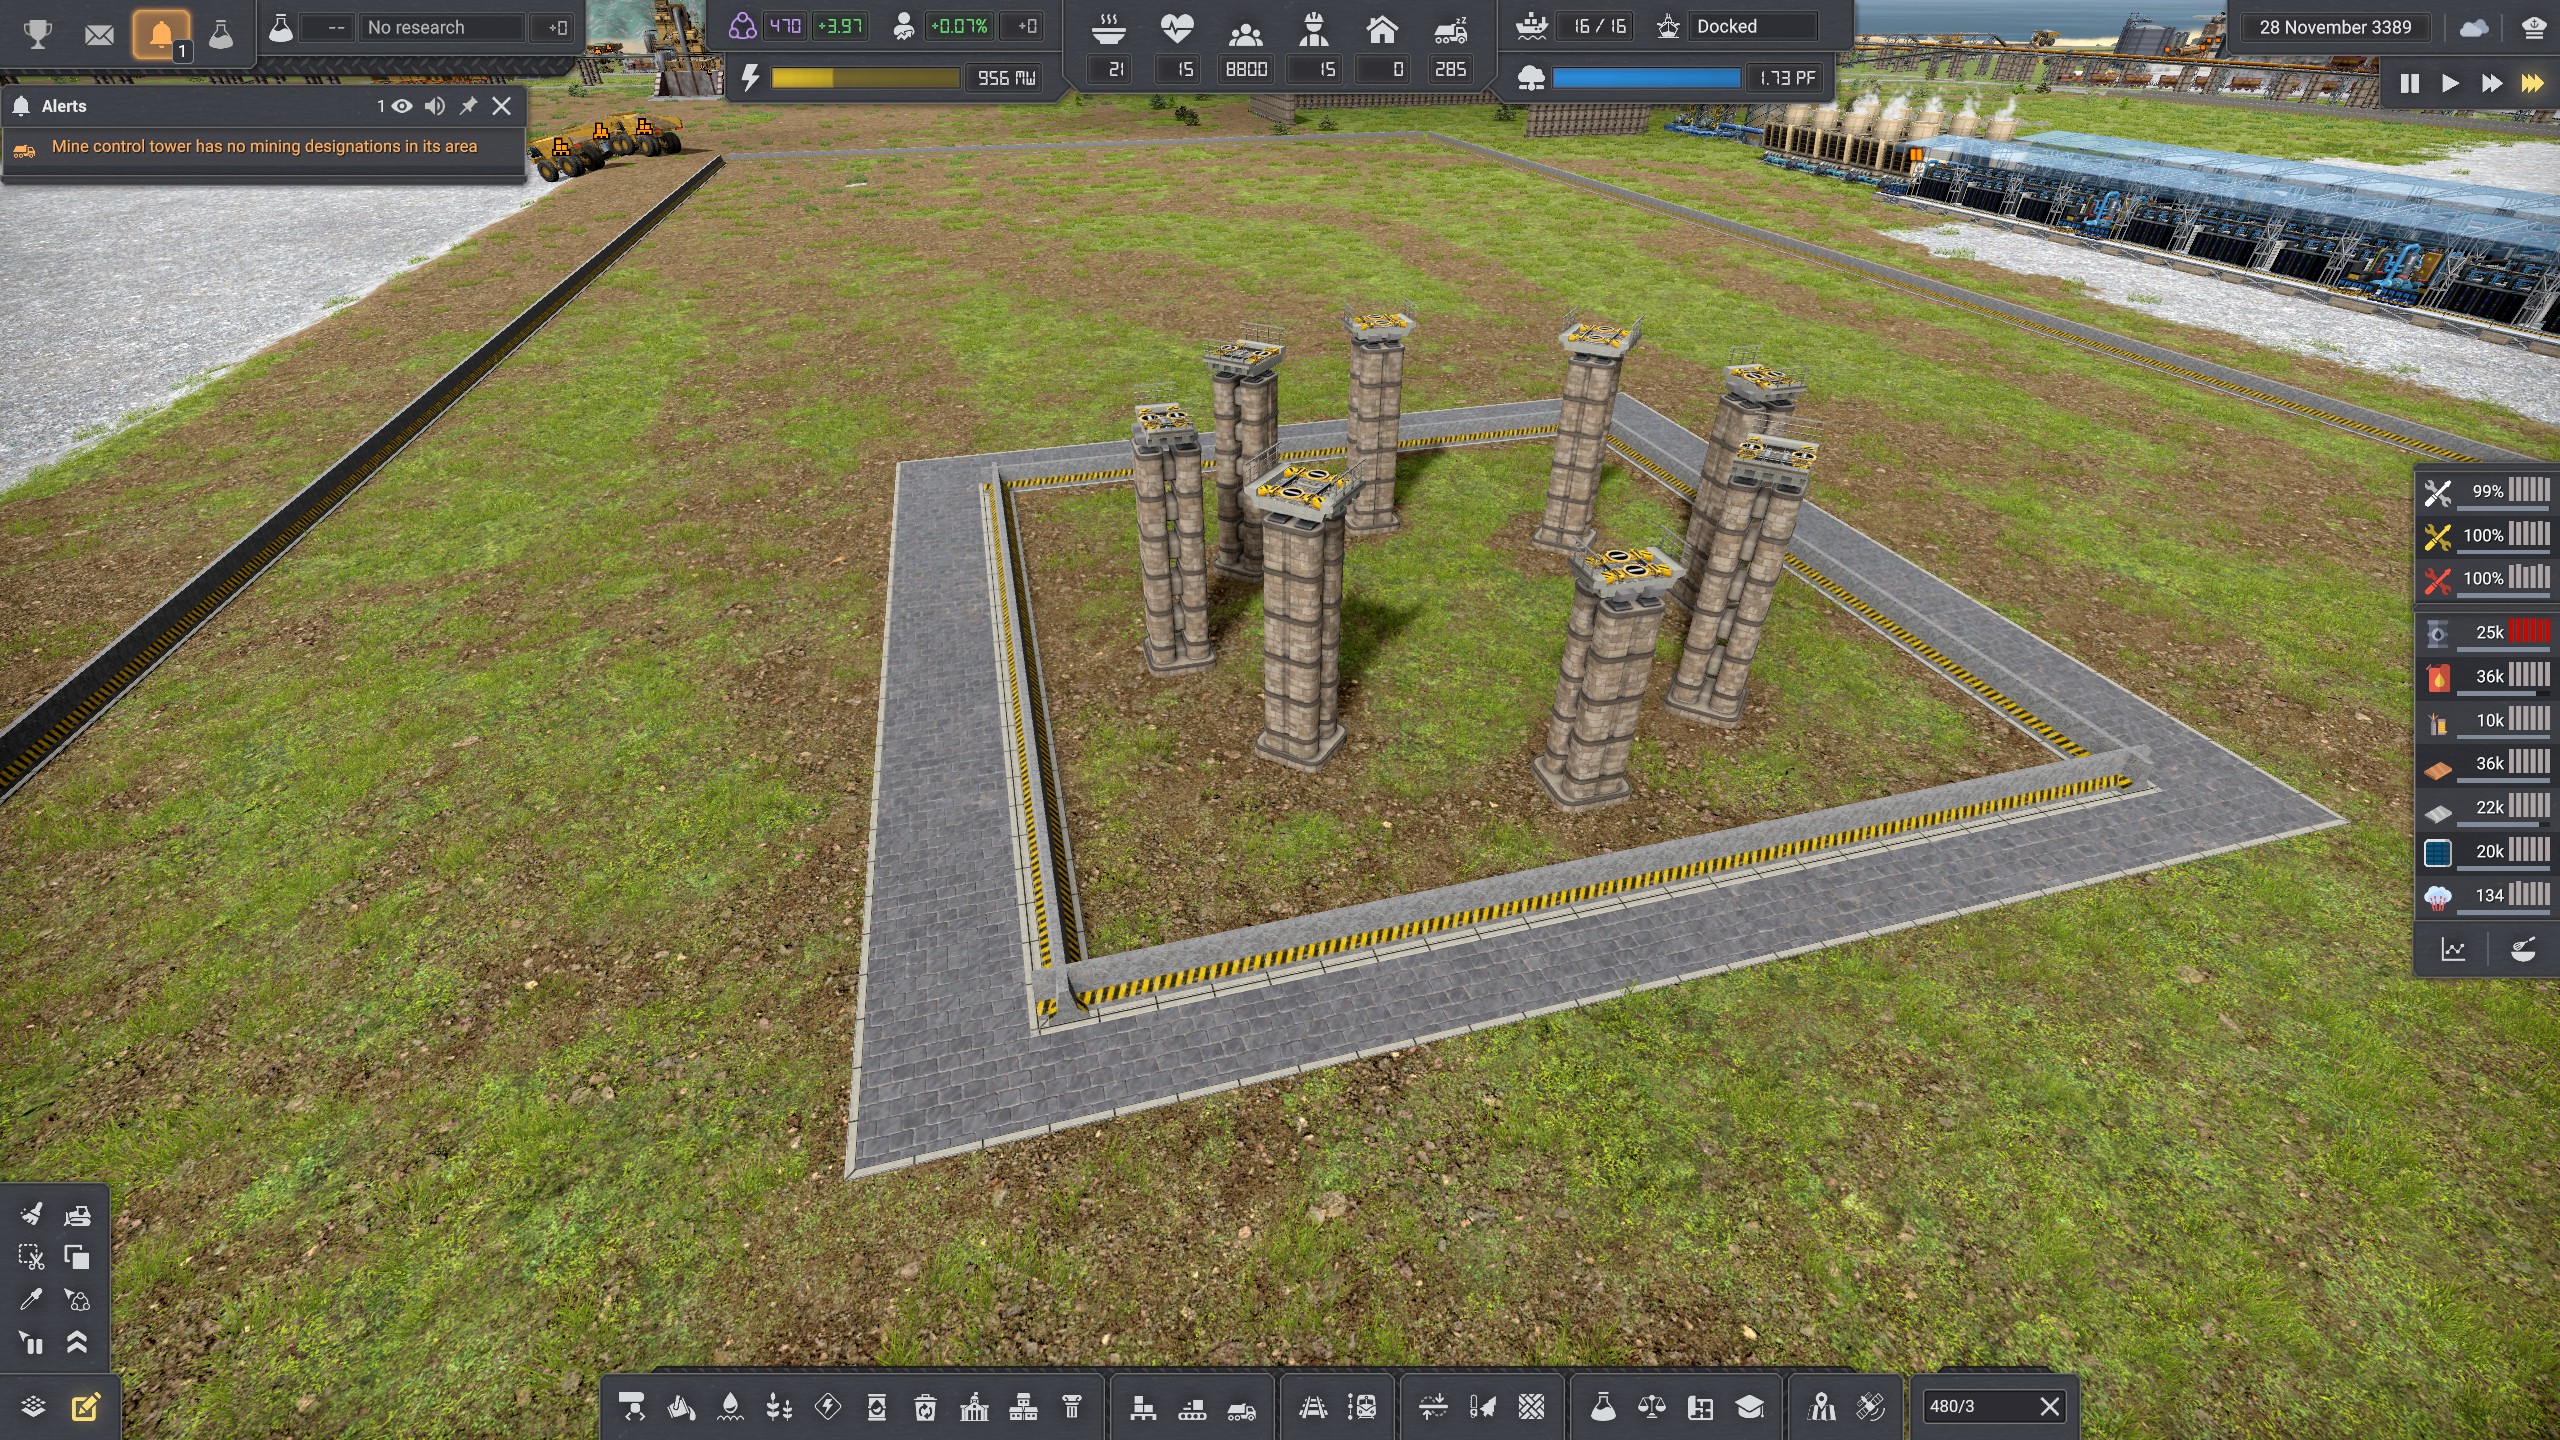Click the cargo ship fleet icon
This screenshot has height=1440, width=2560.
click(1531, 26)
